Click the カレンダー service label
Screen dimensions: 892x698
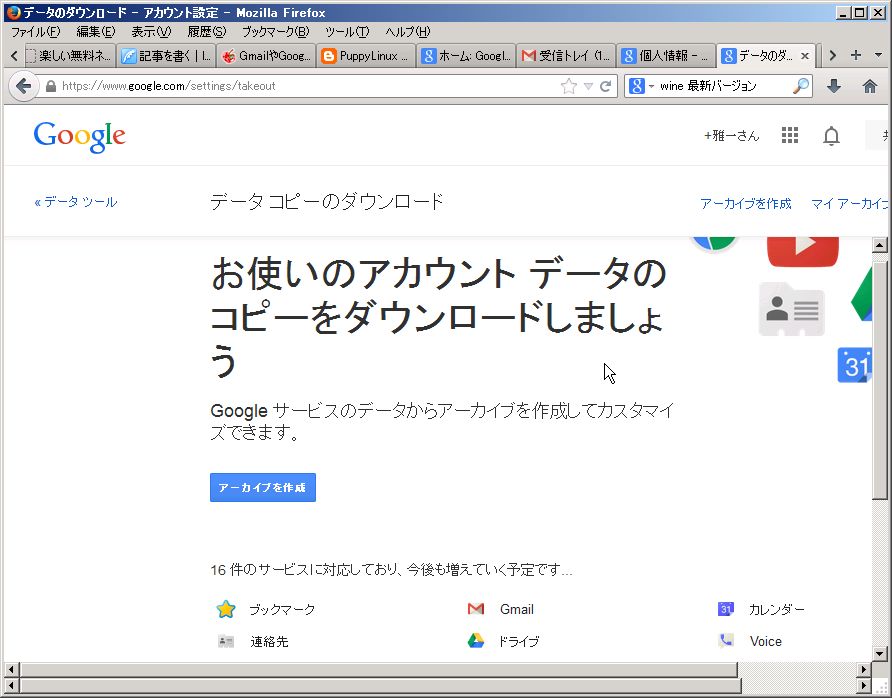(777, 609)
